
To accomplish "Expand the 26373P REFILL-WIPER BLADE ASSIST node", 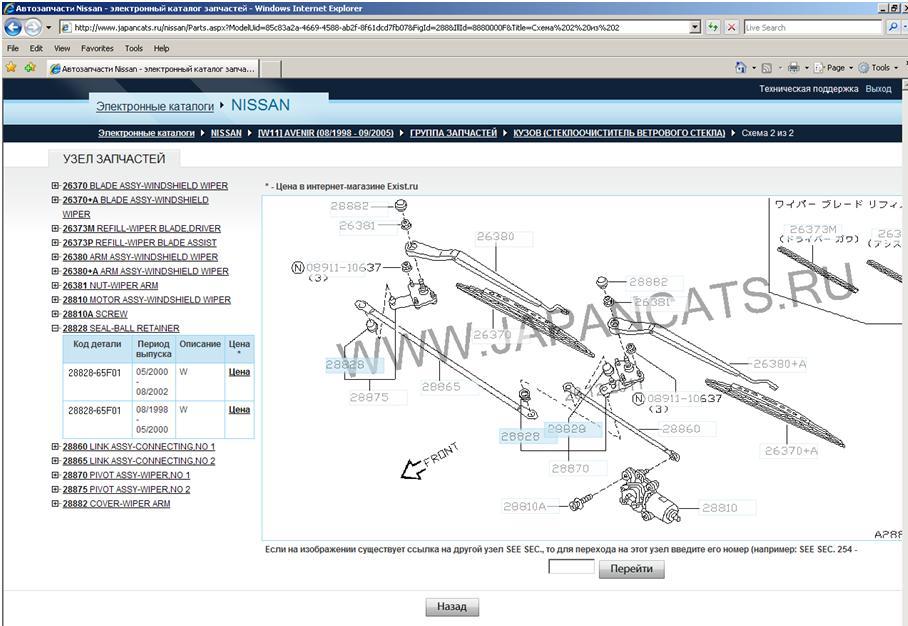I will (x=55, y=243).
